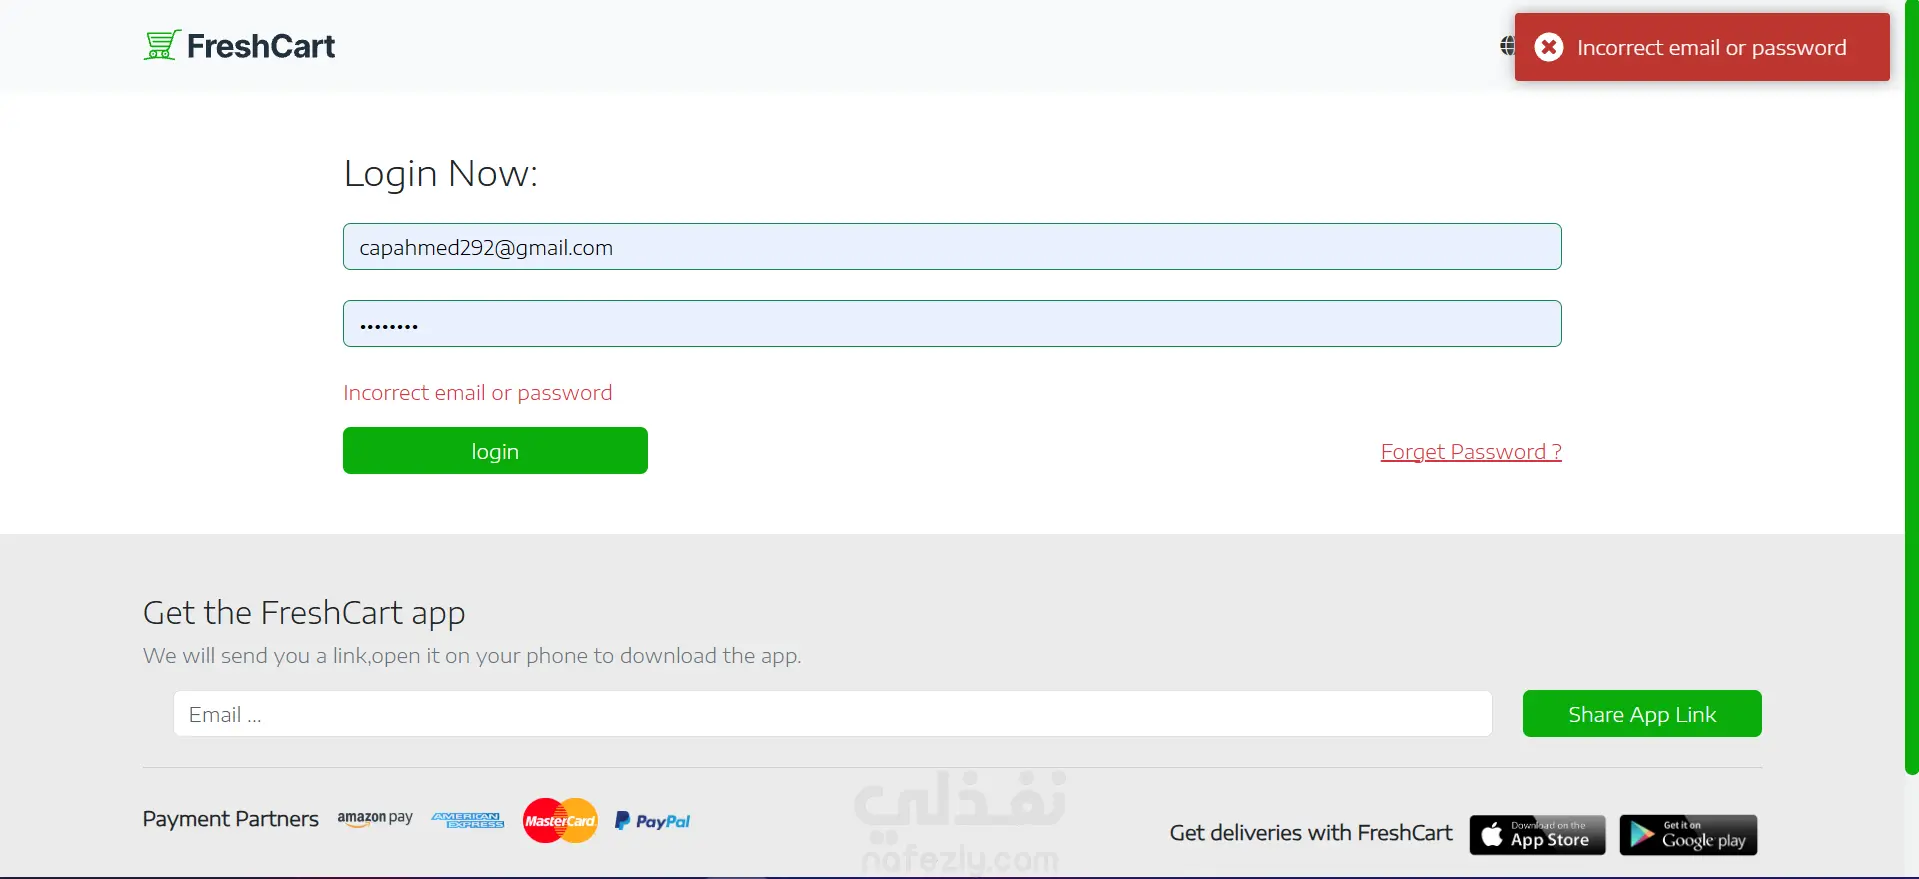1919x879 pixels.
Task: Dismiss the red 'Incorrect email or password' toast
Action: (x=1702, y=47)
